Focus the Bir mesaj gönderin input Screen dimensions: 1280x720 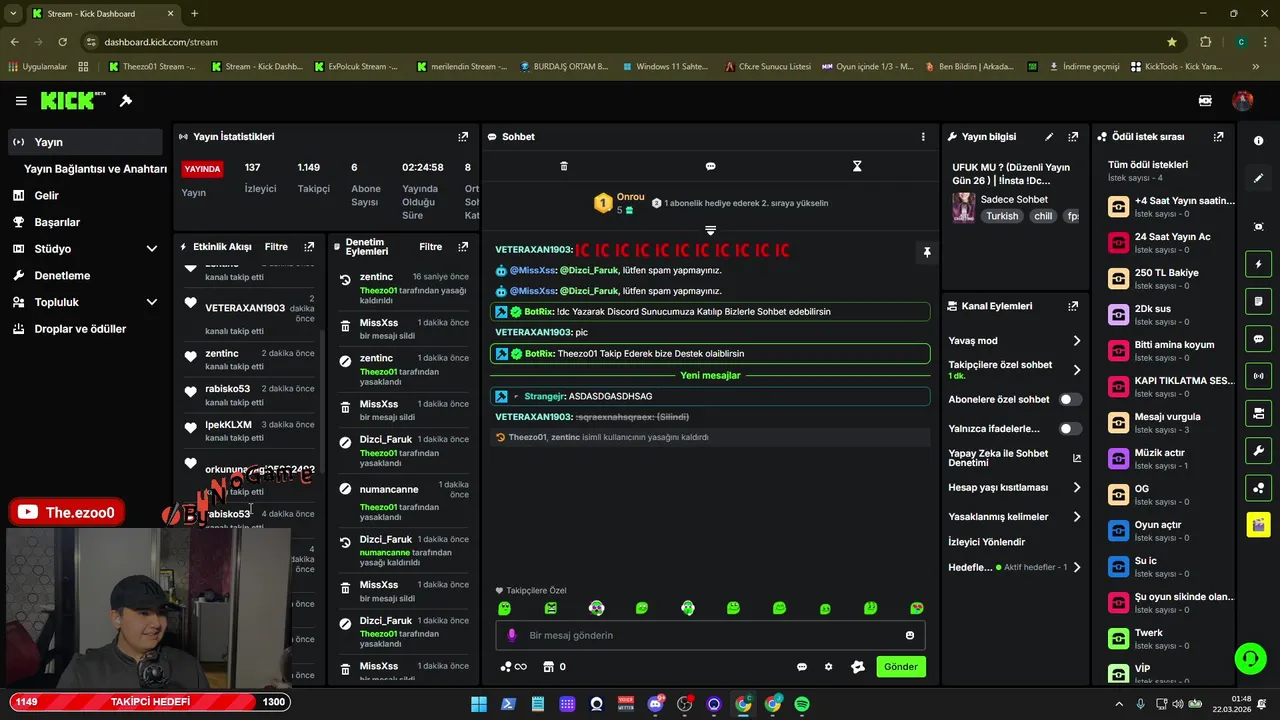pos(710,635)
